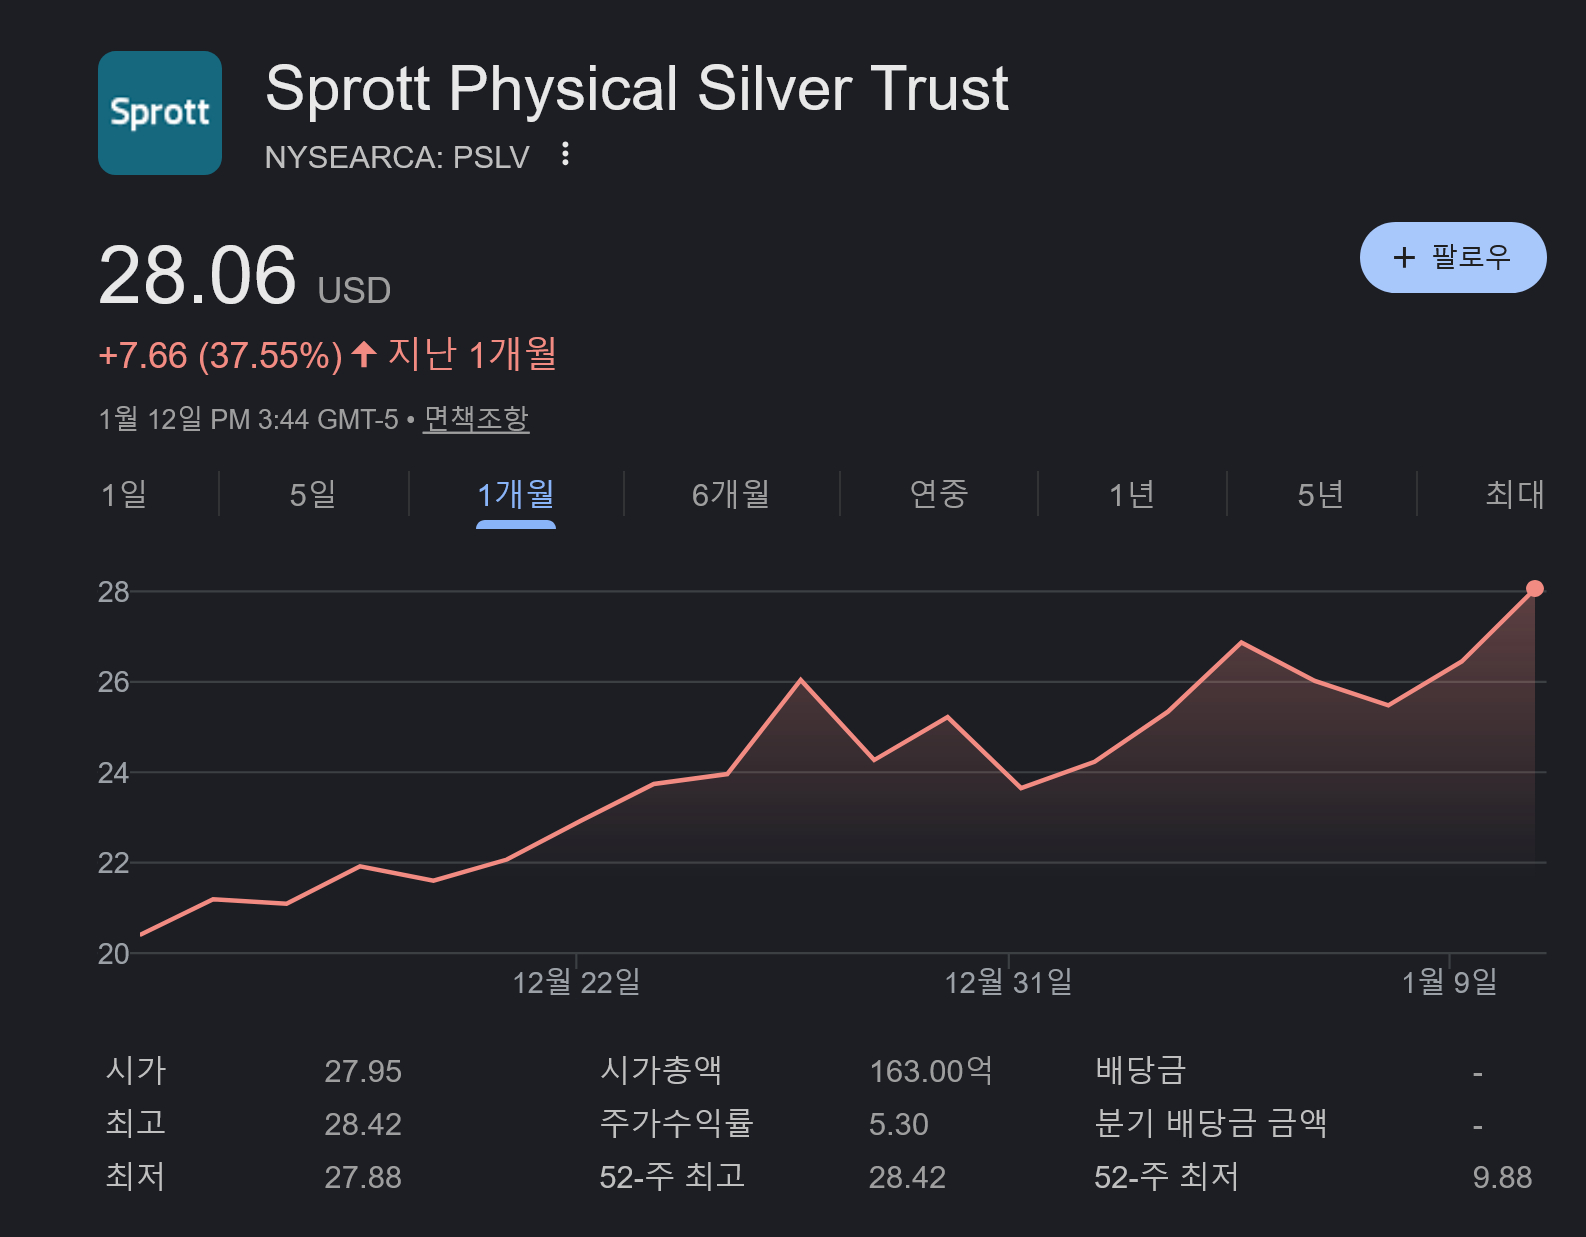The image size is (1586, 1237).
Task: Switch to the 1일 chart tab
Action: (124, 494)
